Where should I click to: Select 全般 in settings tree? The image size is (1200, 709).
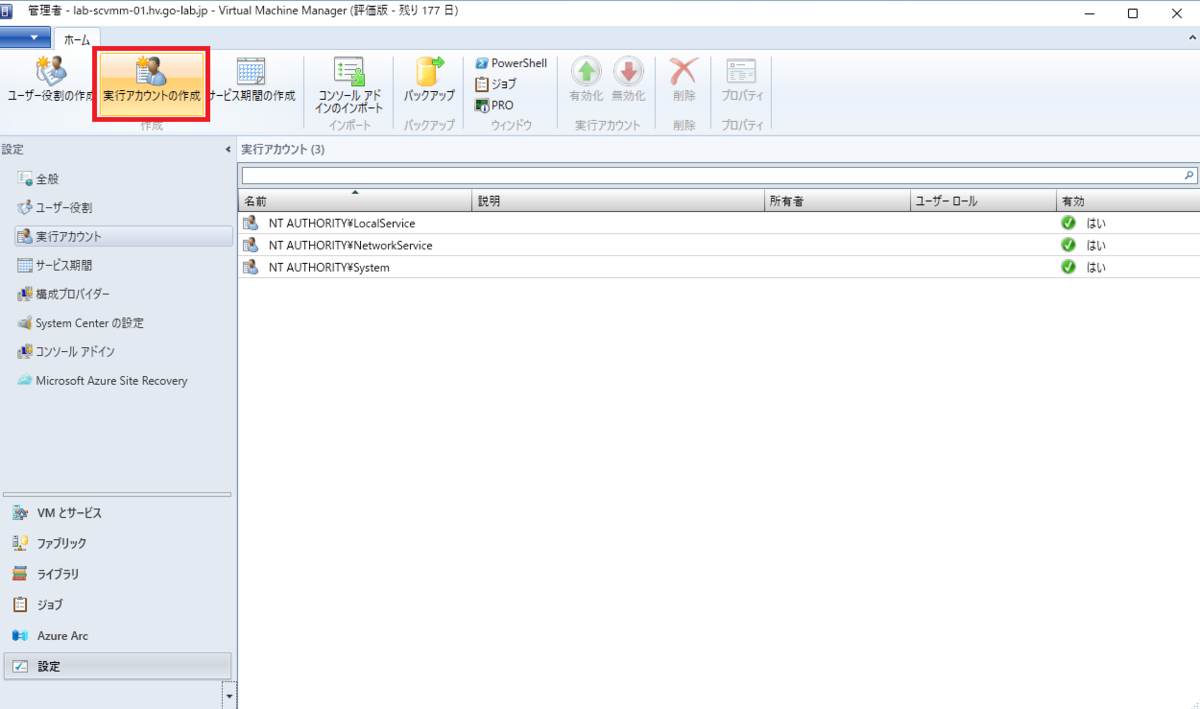pos(47,179)
